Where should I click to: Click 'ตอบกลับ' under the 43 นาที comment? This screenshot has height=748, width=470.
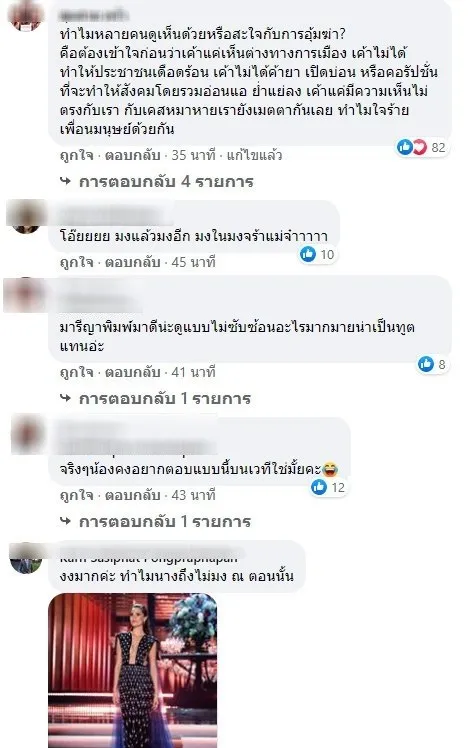click(132, 495)
